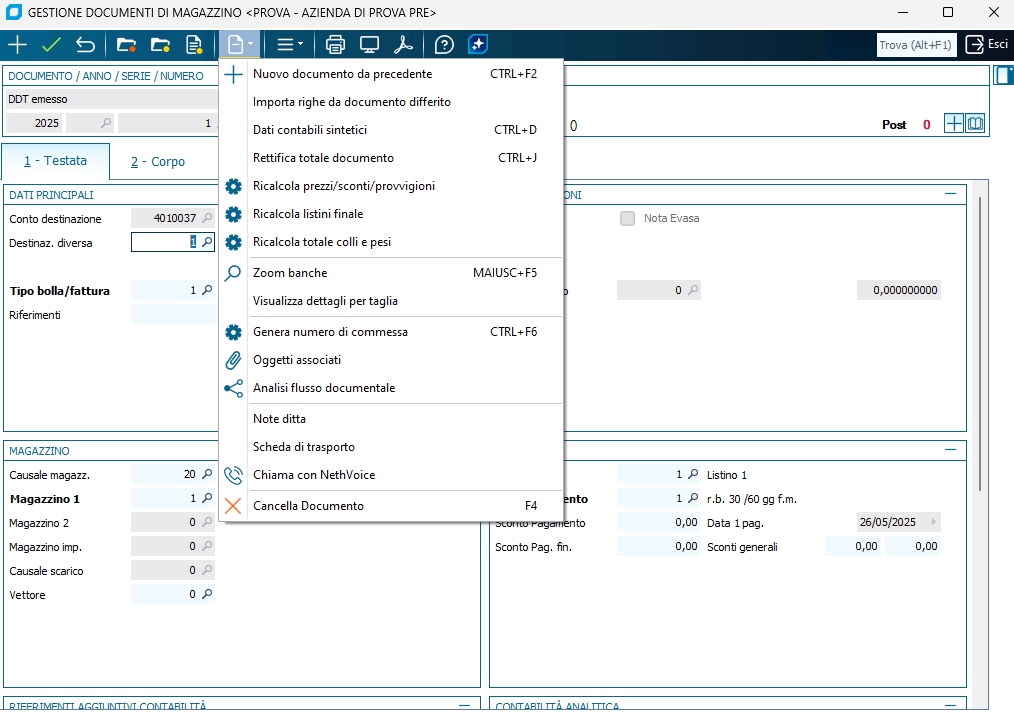
Task: Open the PDF export icon
Action: point(403,45)
